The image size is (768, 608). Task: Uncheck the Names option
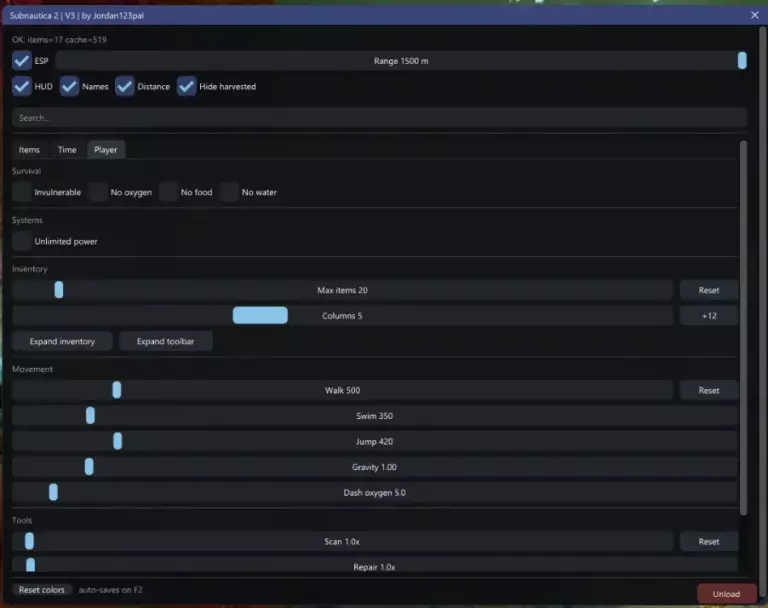(69, 86)
